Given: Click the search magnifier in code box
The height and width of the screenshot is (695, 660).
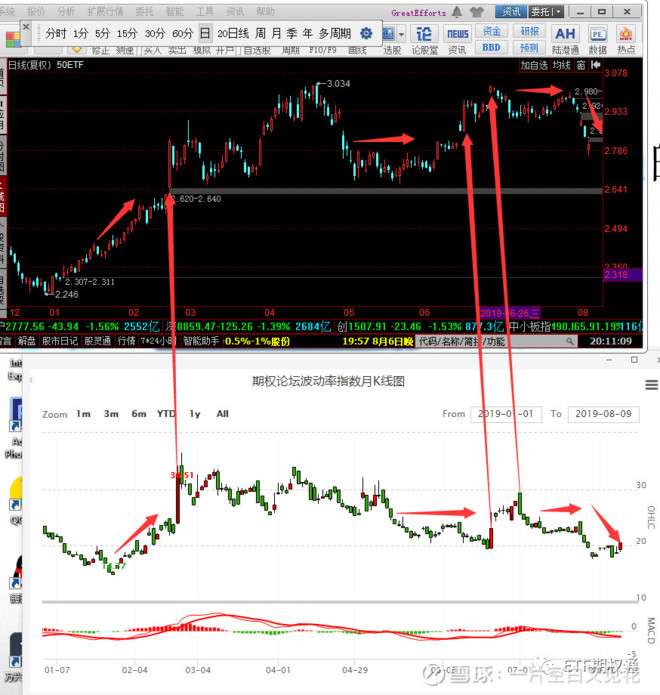Looking at the screenshot, I should (570, 341).
